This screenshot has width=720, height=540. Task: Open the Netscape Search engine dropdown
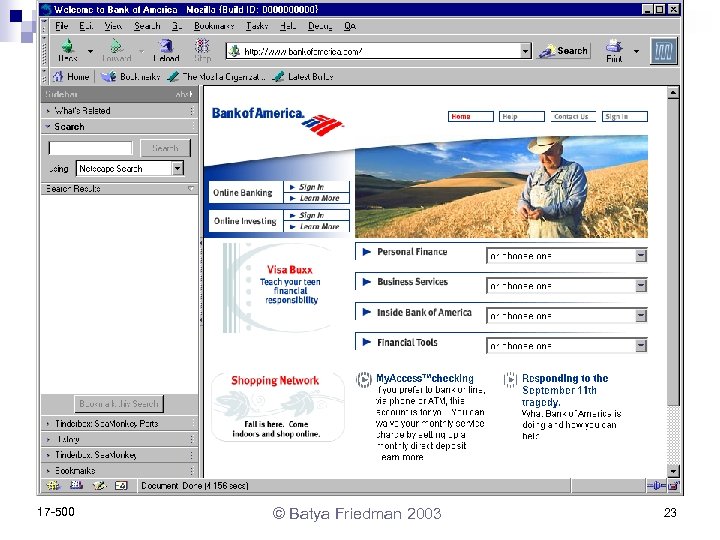pos(178,169)
